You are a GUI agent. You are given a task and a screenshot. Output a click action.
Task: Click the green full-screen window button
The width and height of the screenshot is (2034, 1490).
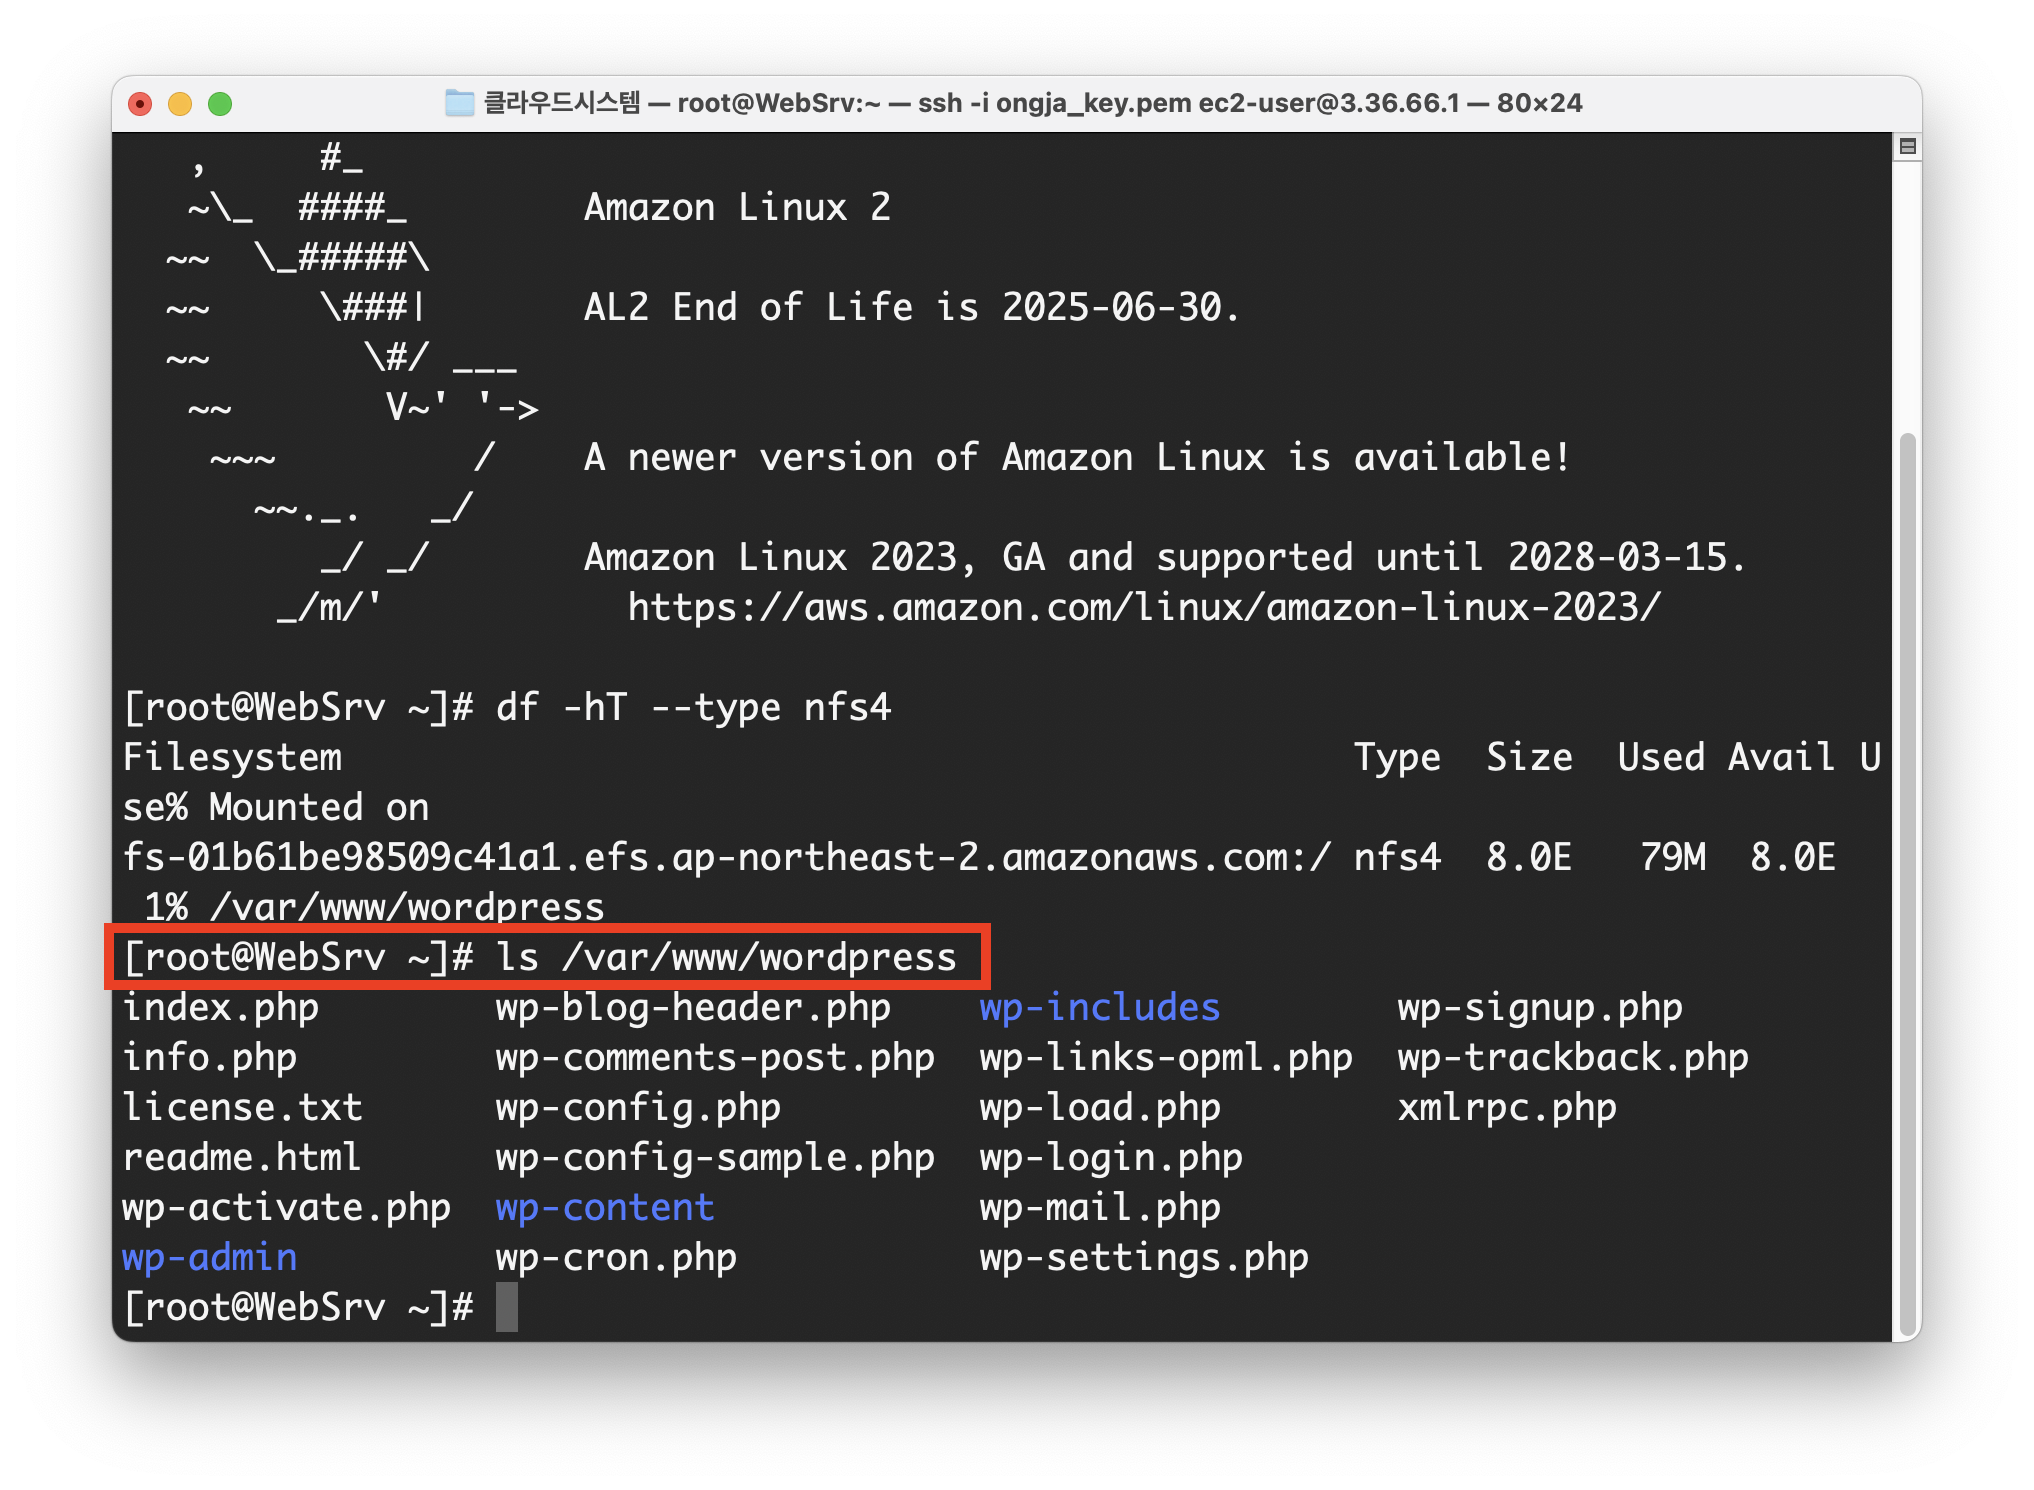point(220,104)
